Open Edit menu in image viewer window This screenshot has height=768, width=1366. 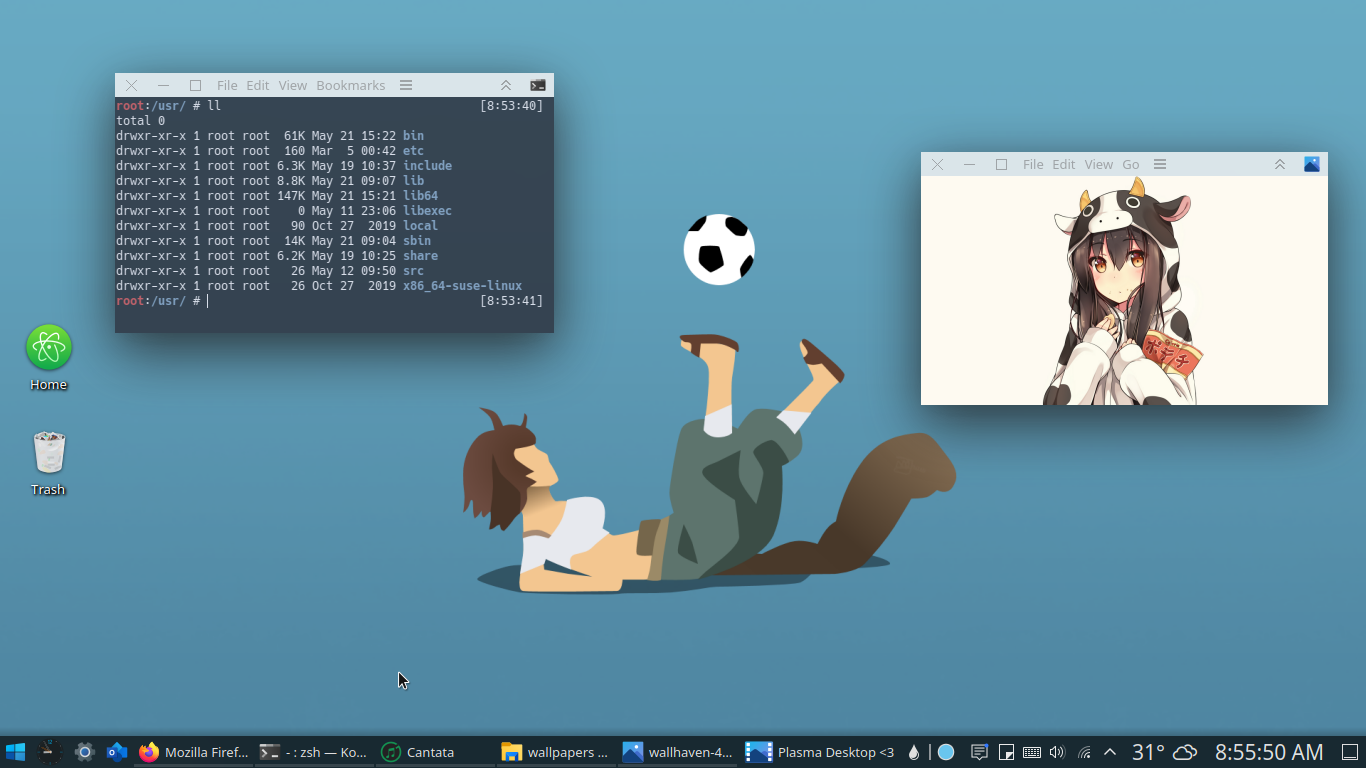click(x=1064, y=165)
